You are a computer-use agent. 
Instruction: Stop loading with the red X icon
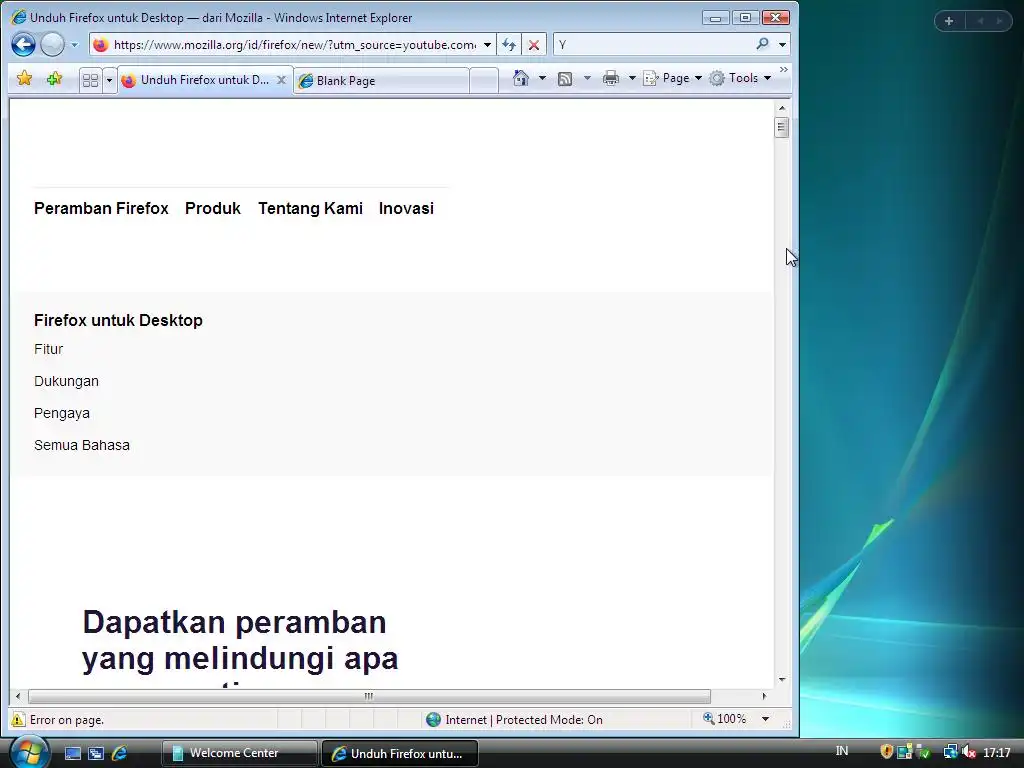[534, 44]
